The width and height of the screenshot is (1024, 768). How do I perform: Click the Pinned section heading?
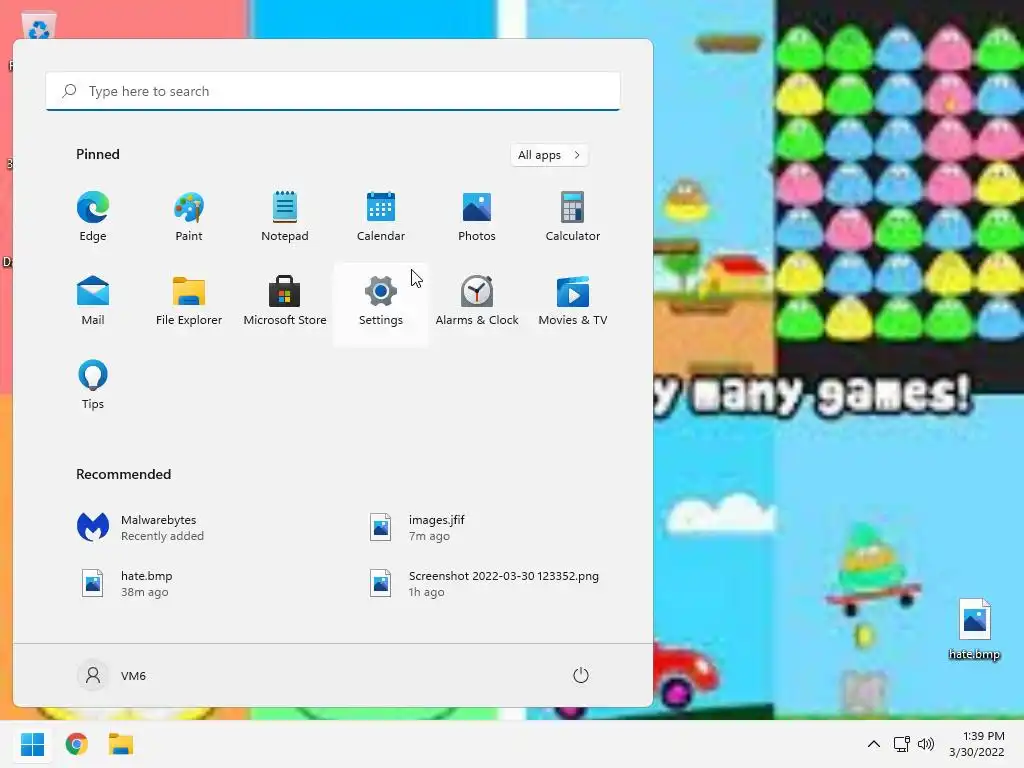click(x=98, y=154)
